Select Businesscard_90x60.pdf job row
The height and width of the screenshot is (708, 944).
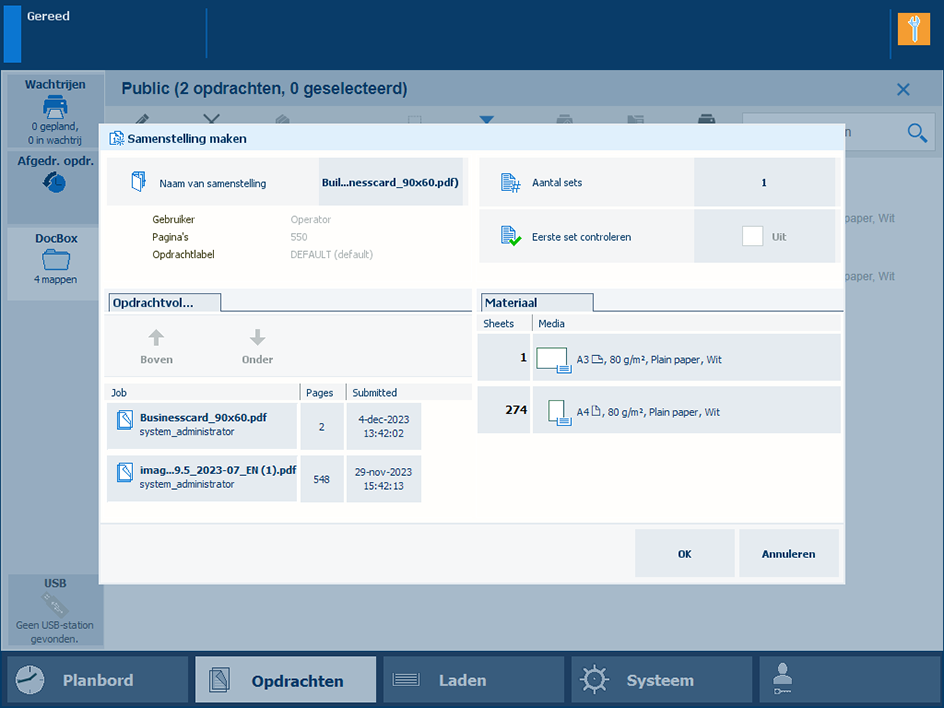(202, 425)
